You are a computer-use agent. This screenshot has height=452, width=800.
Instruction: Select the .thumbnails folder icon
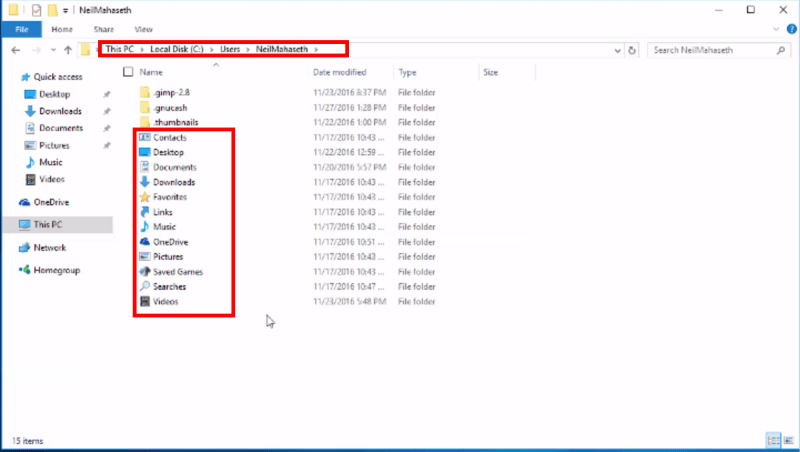145,122
